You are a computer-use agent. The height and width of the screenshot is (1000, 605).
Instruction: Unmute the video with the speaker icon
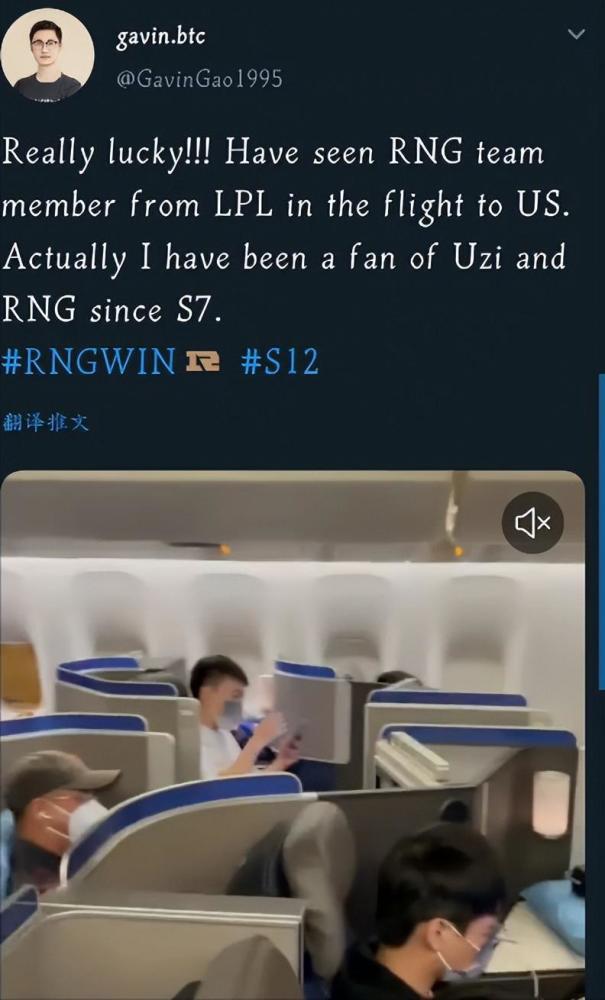[532, 522]
